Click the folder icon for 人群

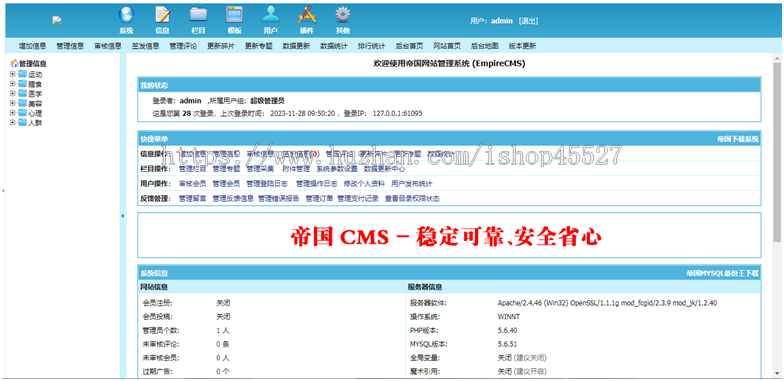[22, 122]
